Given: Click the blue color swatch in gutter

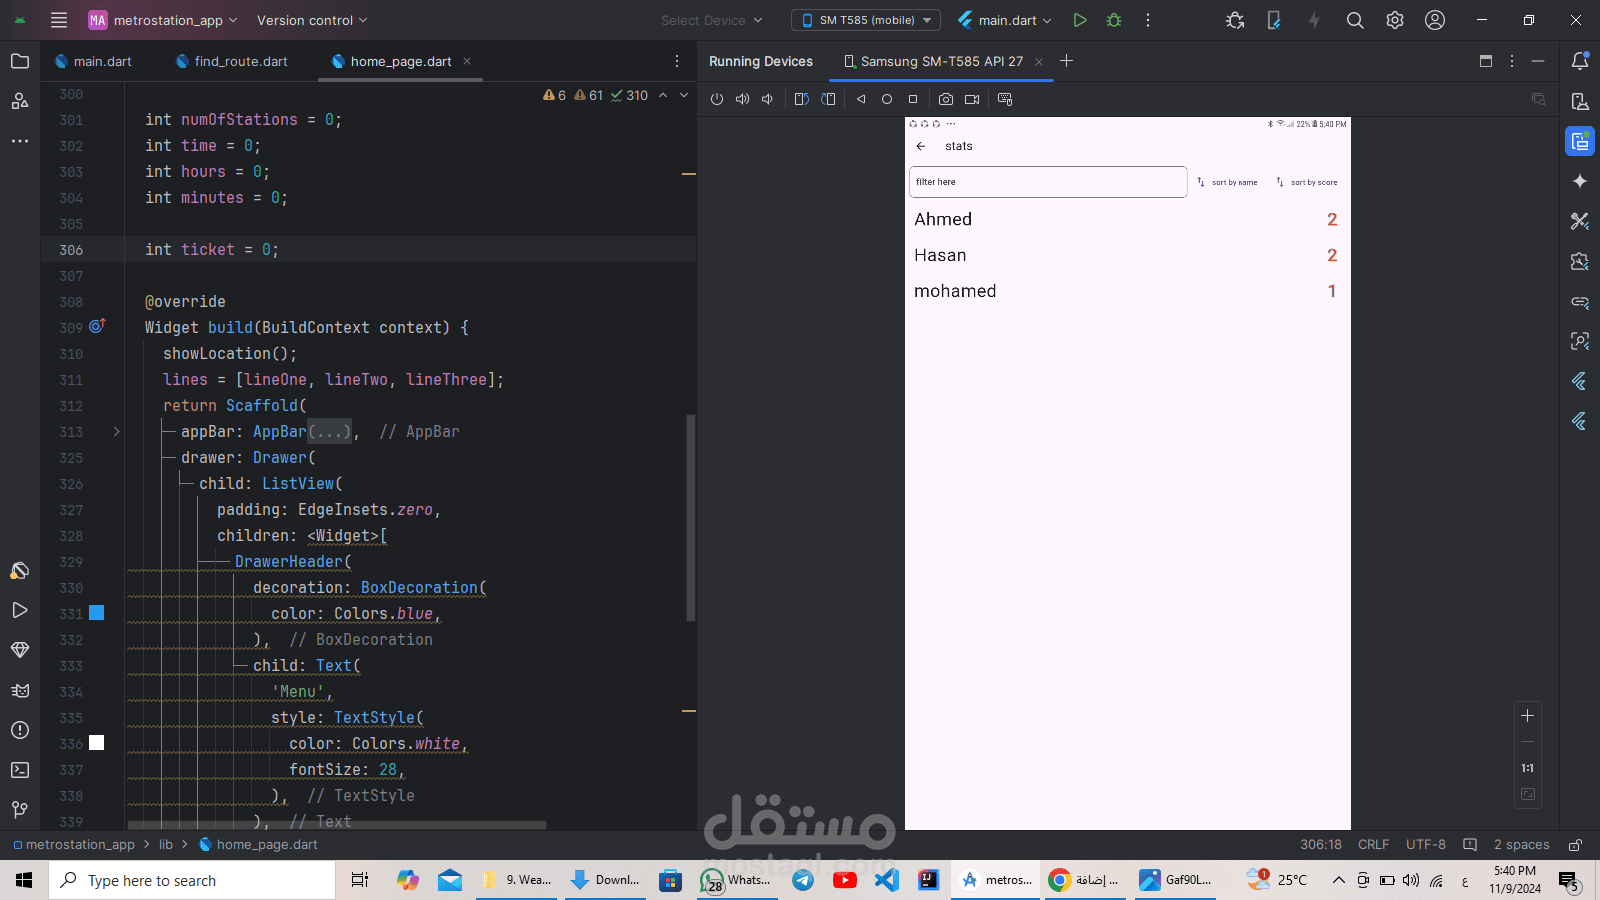Looking at the screenshot, I should click(97, 613).
